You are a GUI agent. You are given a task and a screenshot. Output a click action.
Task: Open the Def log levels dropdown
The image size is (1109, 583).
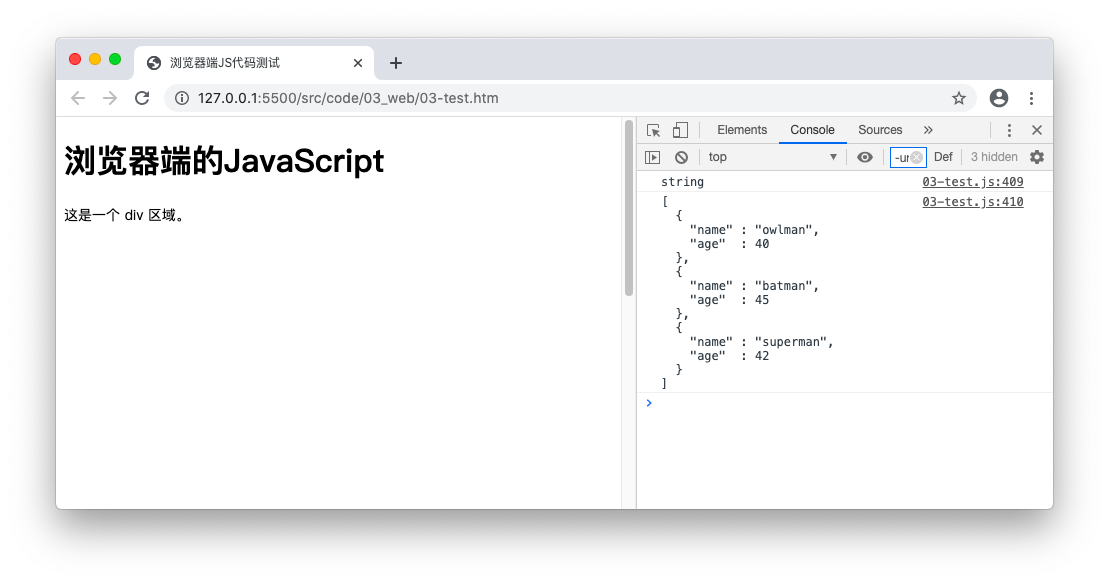coord(943,157)
